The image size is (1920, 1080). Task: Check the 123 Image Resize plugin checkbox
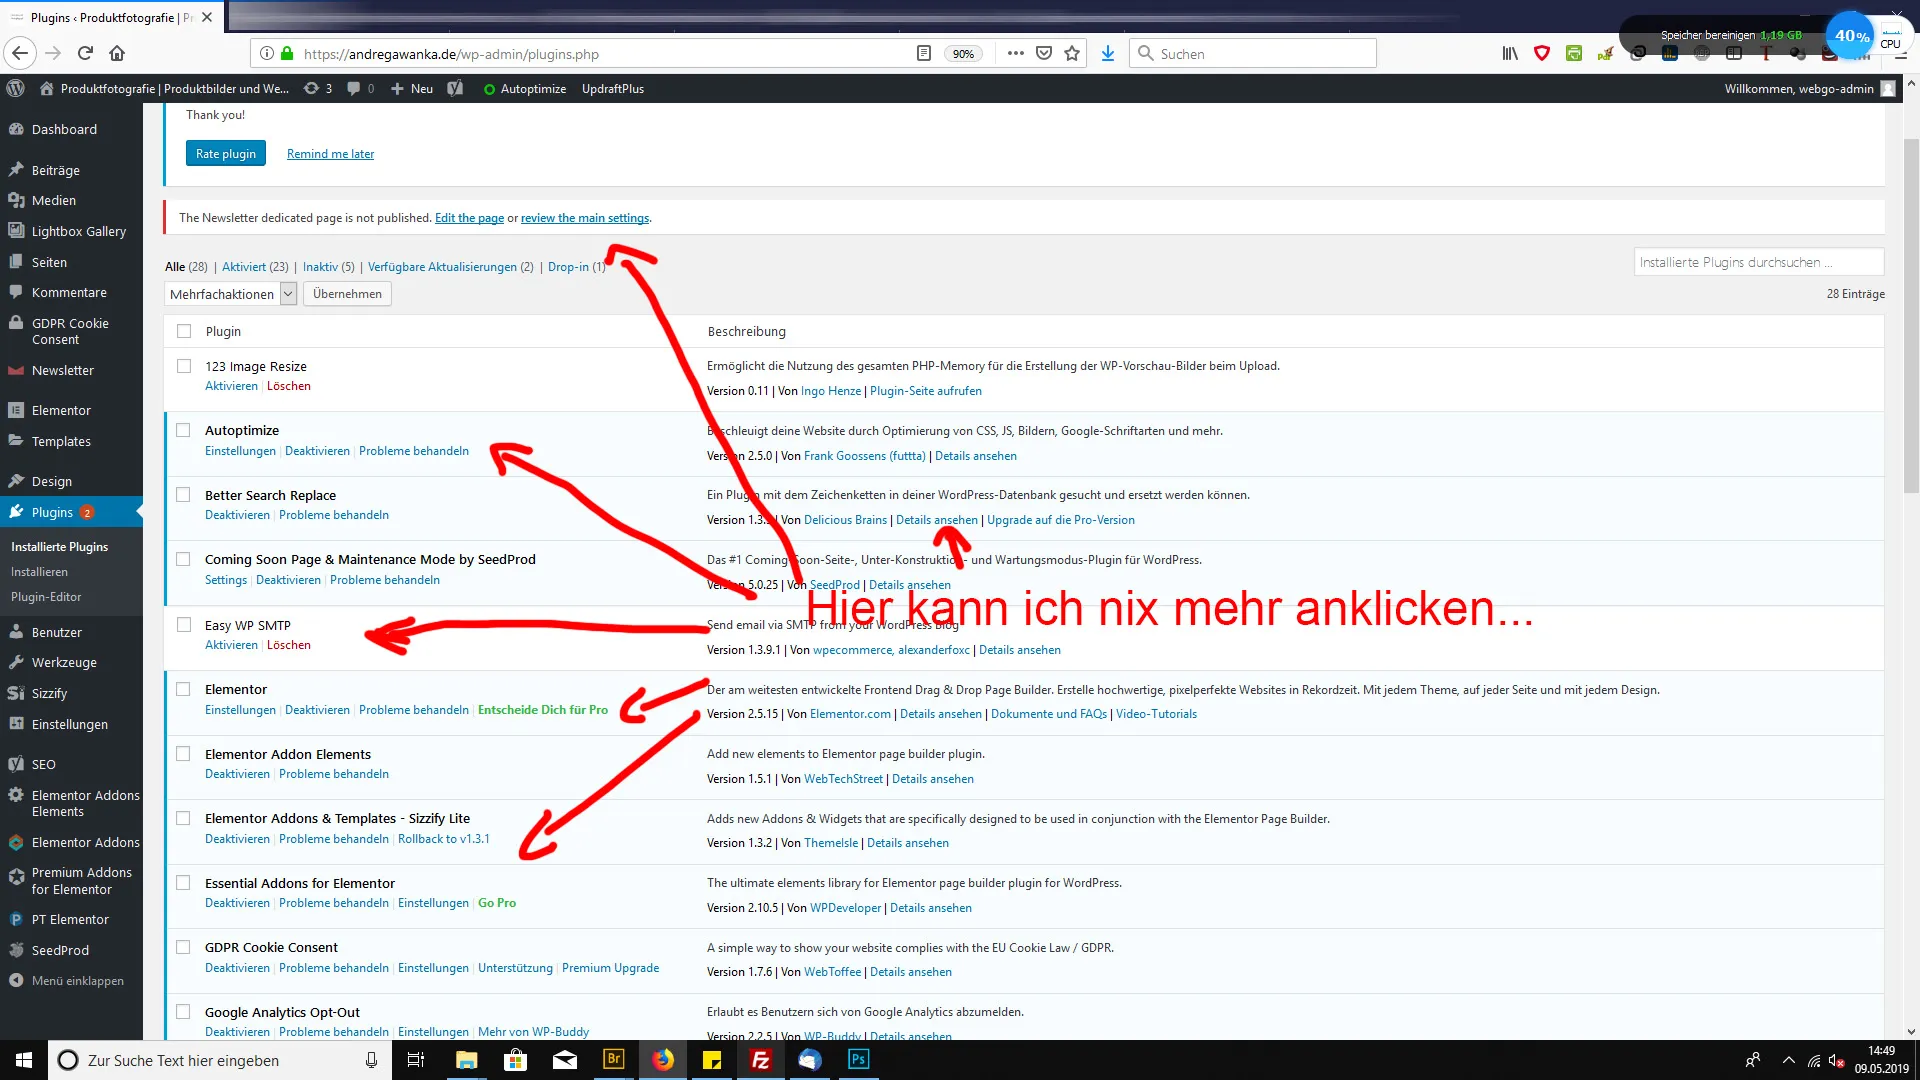[x=184, y=366]
